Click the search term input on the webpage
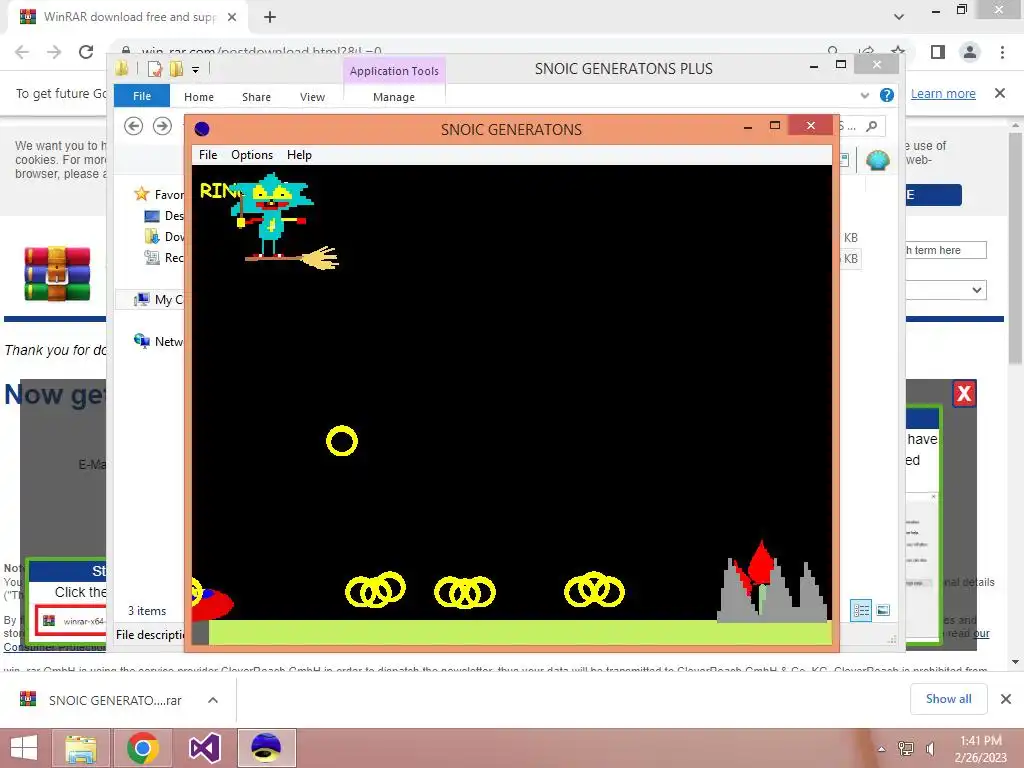 tap(946, 250)
